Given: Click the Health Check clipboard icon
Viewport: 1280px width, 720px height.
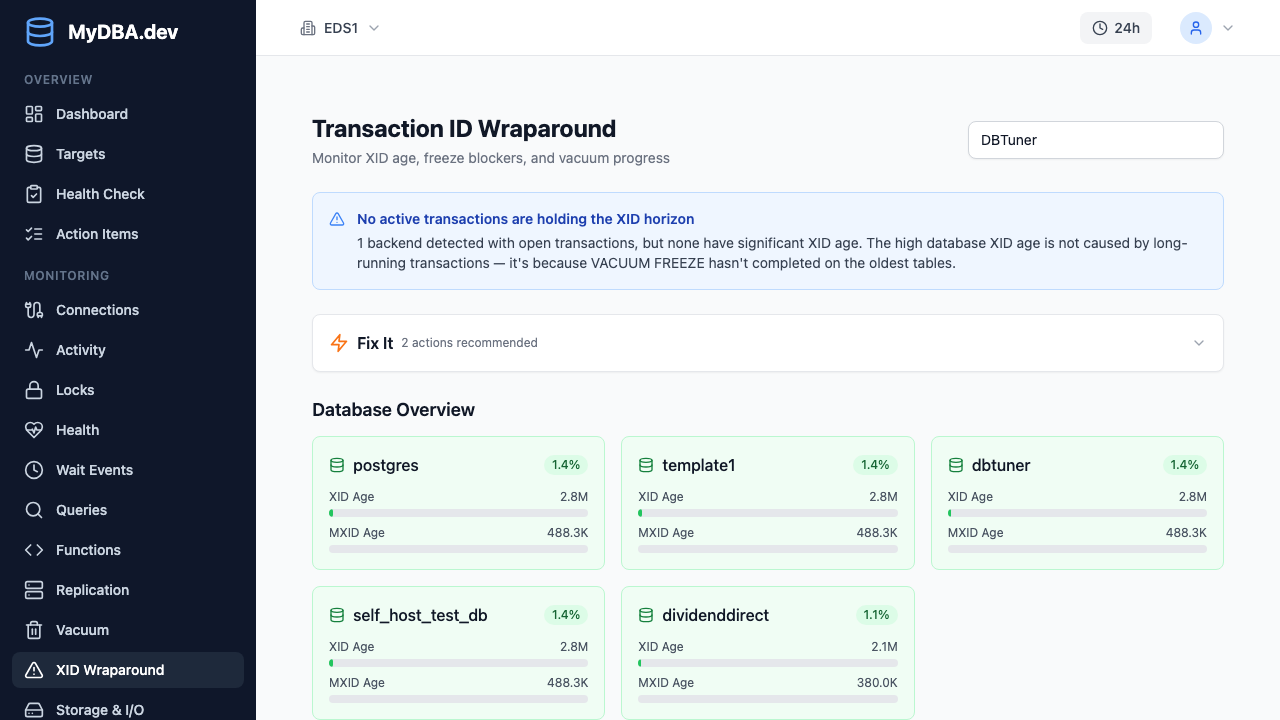Looking at the screenshot, I should (x=34, y=194).
